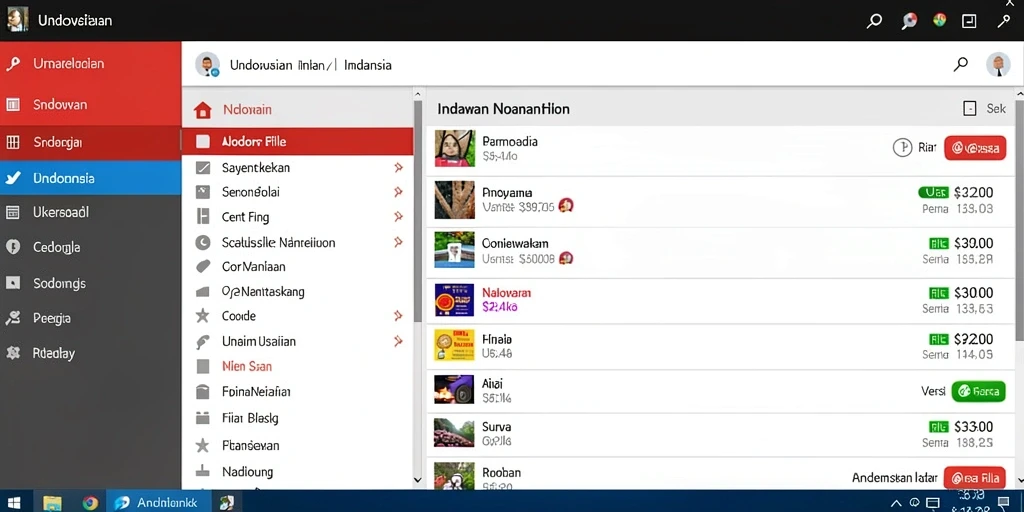
Task: Click the tag icon beside CorNaniaan
Action: coord(203,266)
